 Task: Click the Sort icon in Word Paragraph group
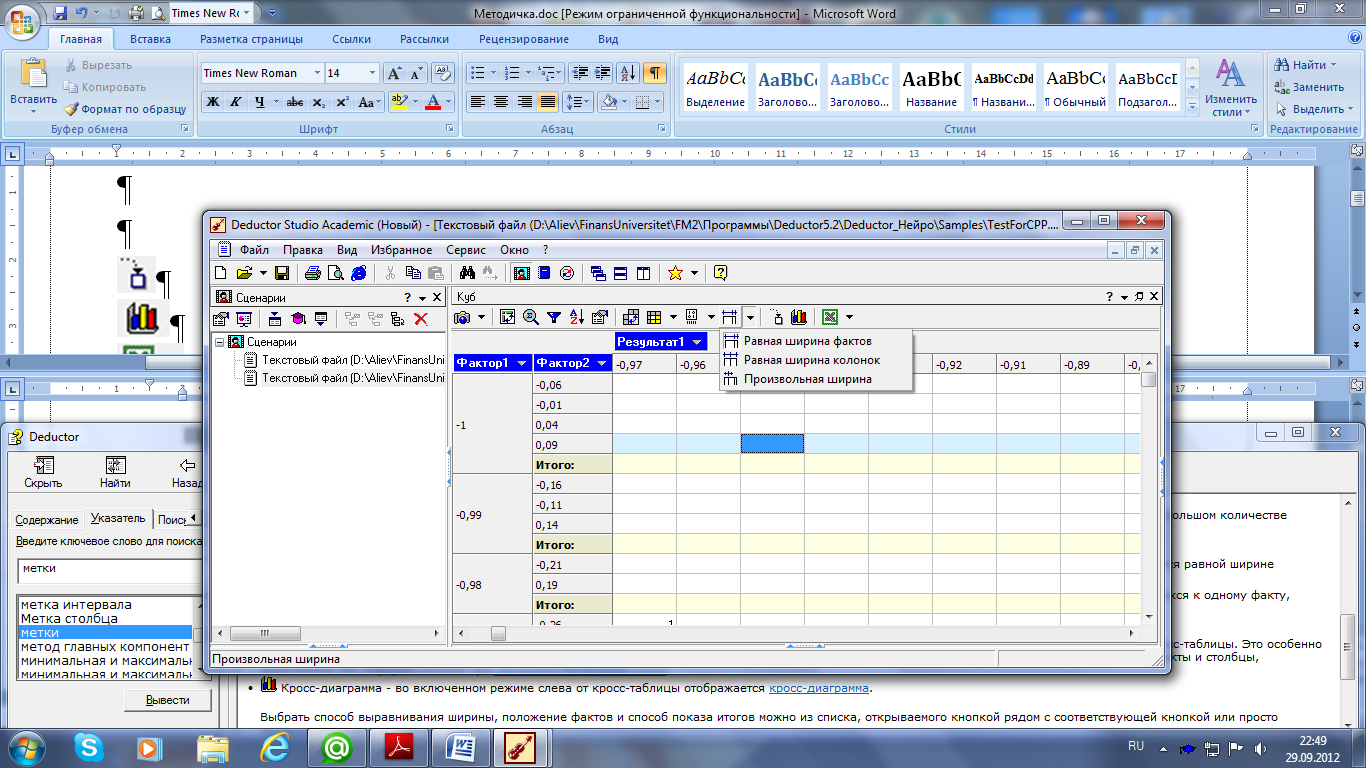pyautogui.click(x=628, y=73)
